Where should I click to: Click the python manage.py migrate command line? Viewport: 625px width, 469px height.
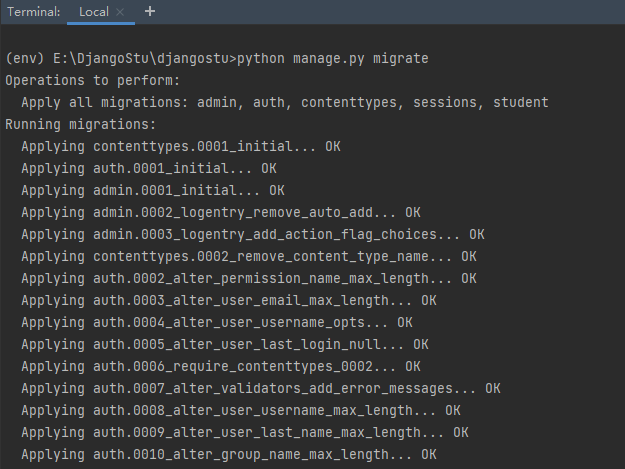tap(217, 59)
